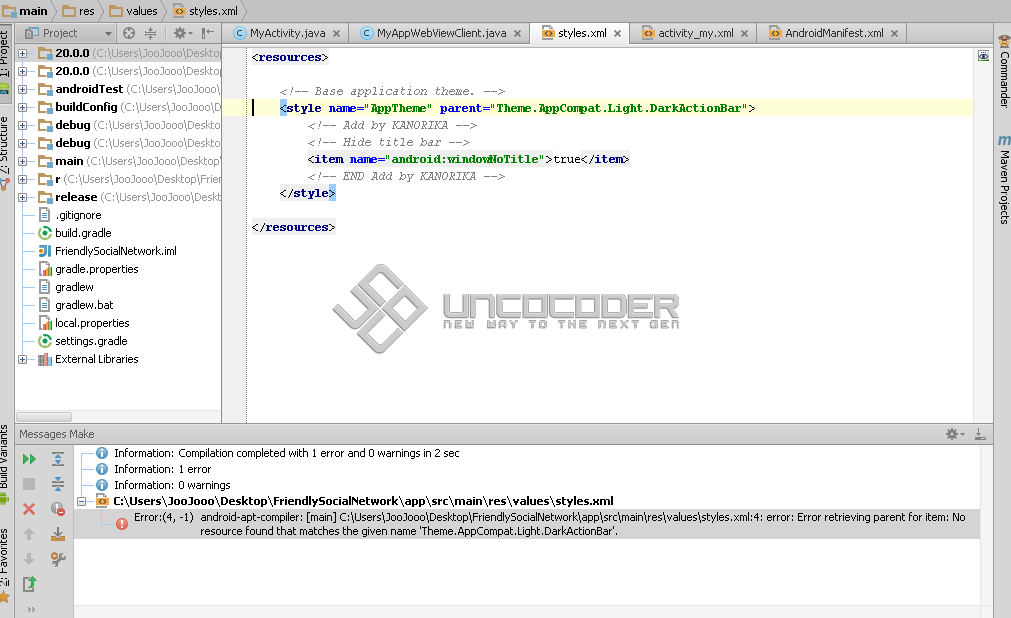Select gradle.properties in the Project tree
The width and height of the screenshot is (1011, 618).
point(97,269)
